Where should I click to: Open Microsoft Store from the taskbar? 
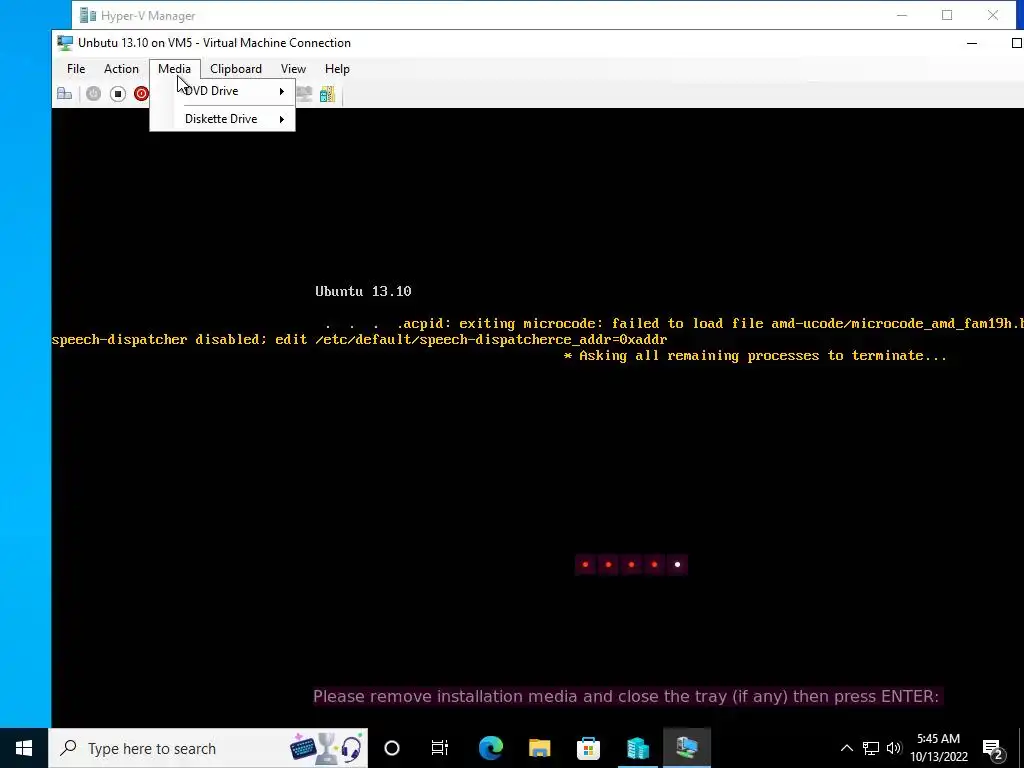pyautogui.click(x=588, y=748)
